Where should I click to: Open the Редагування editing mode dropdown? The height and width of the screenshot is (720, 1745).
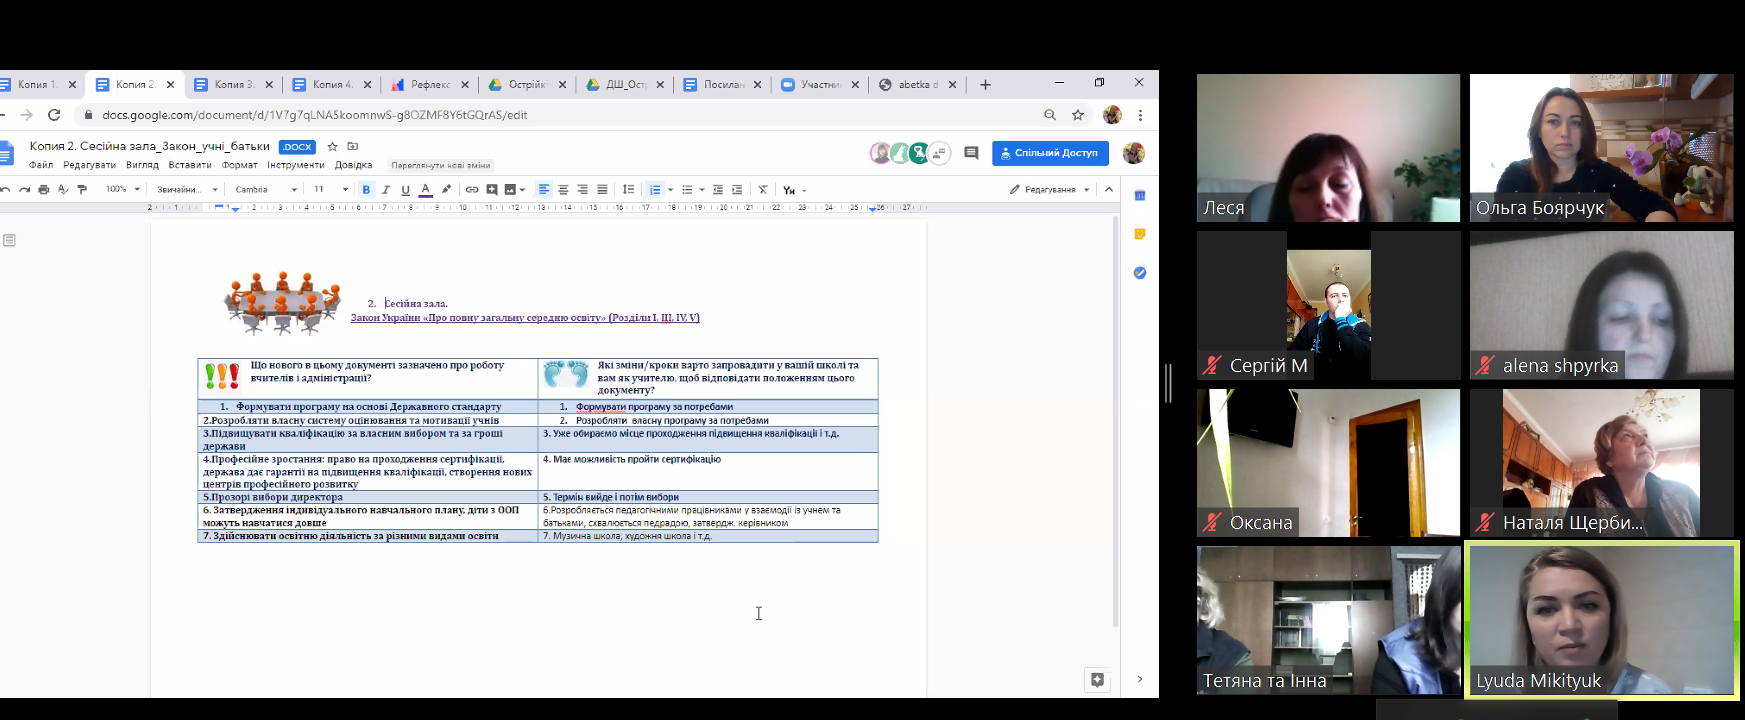coord(1049,189)
